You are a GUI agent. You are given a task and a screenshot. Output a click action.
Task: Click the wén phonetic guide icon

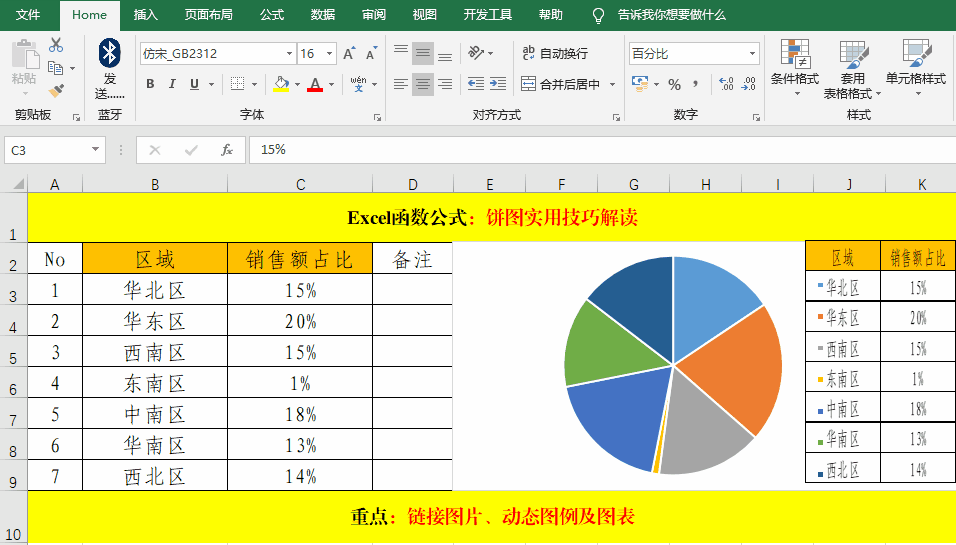pos(358,84)
